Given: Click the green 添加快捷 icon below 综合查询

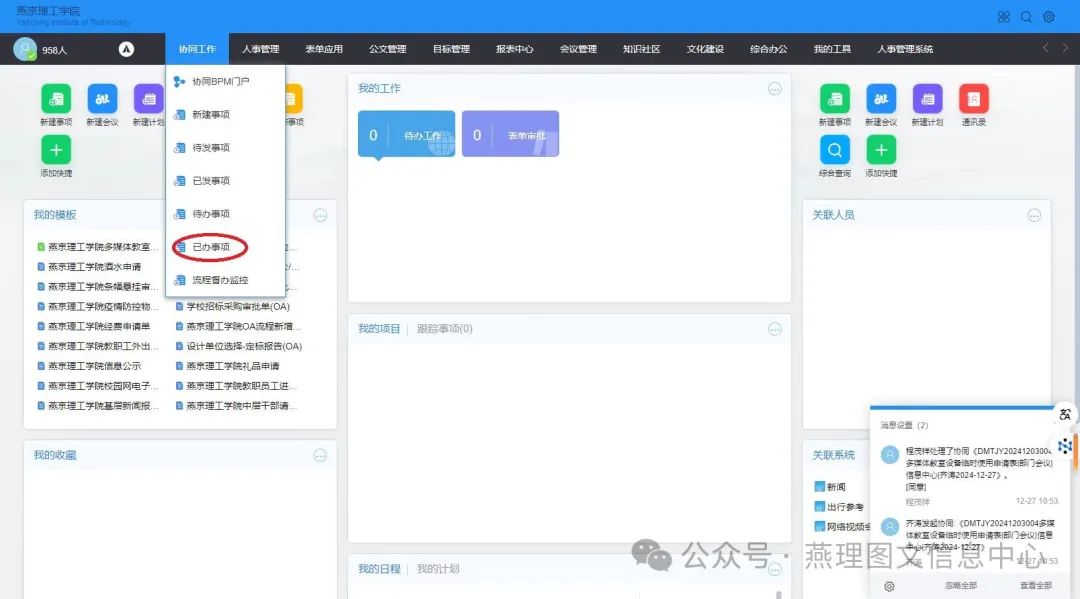Looking at the screenshot, I should tap(880, 150).
